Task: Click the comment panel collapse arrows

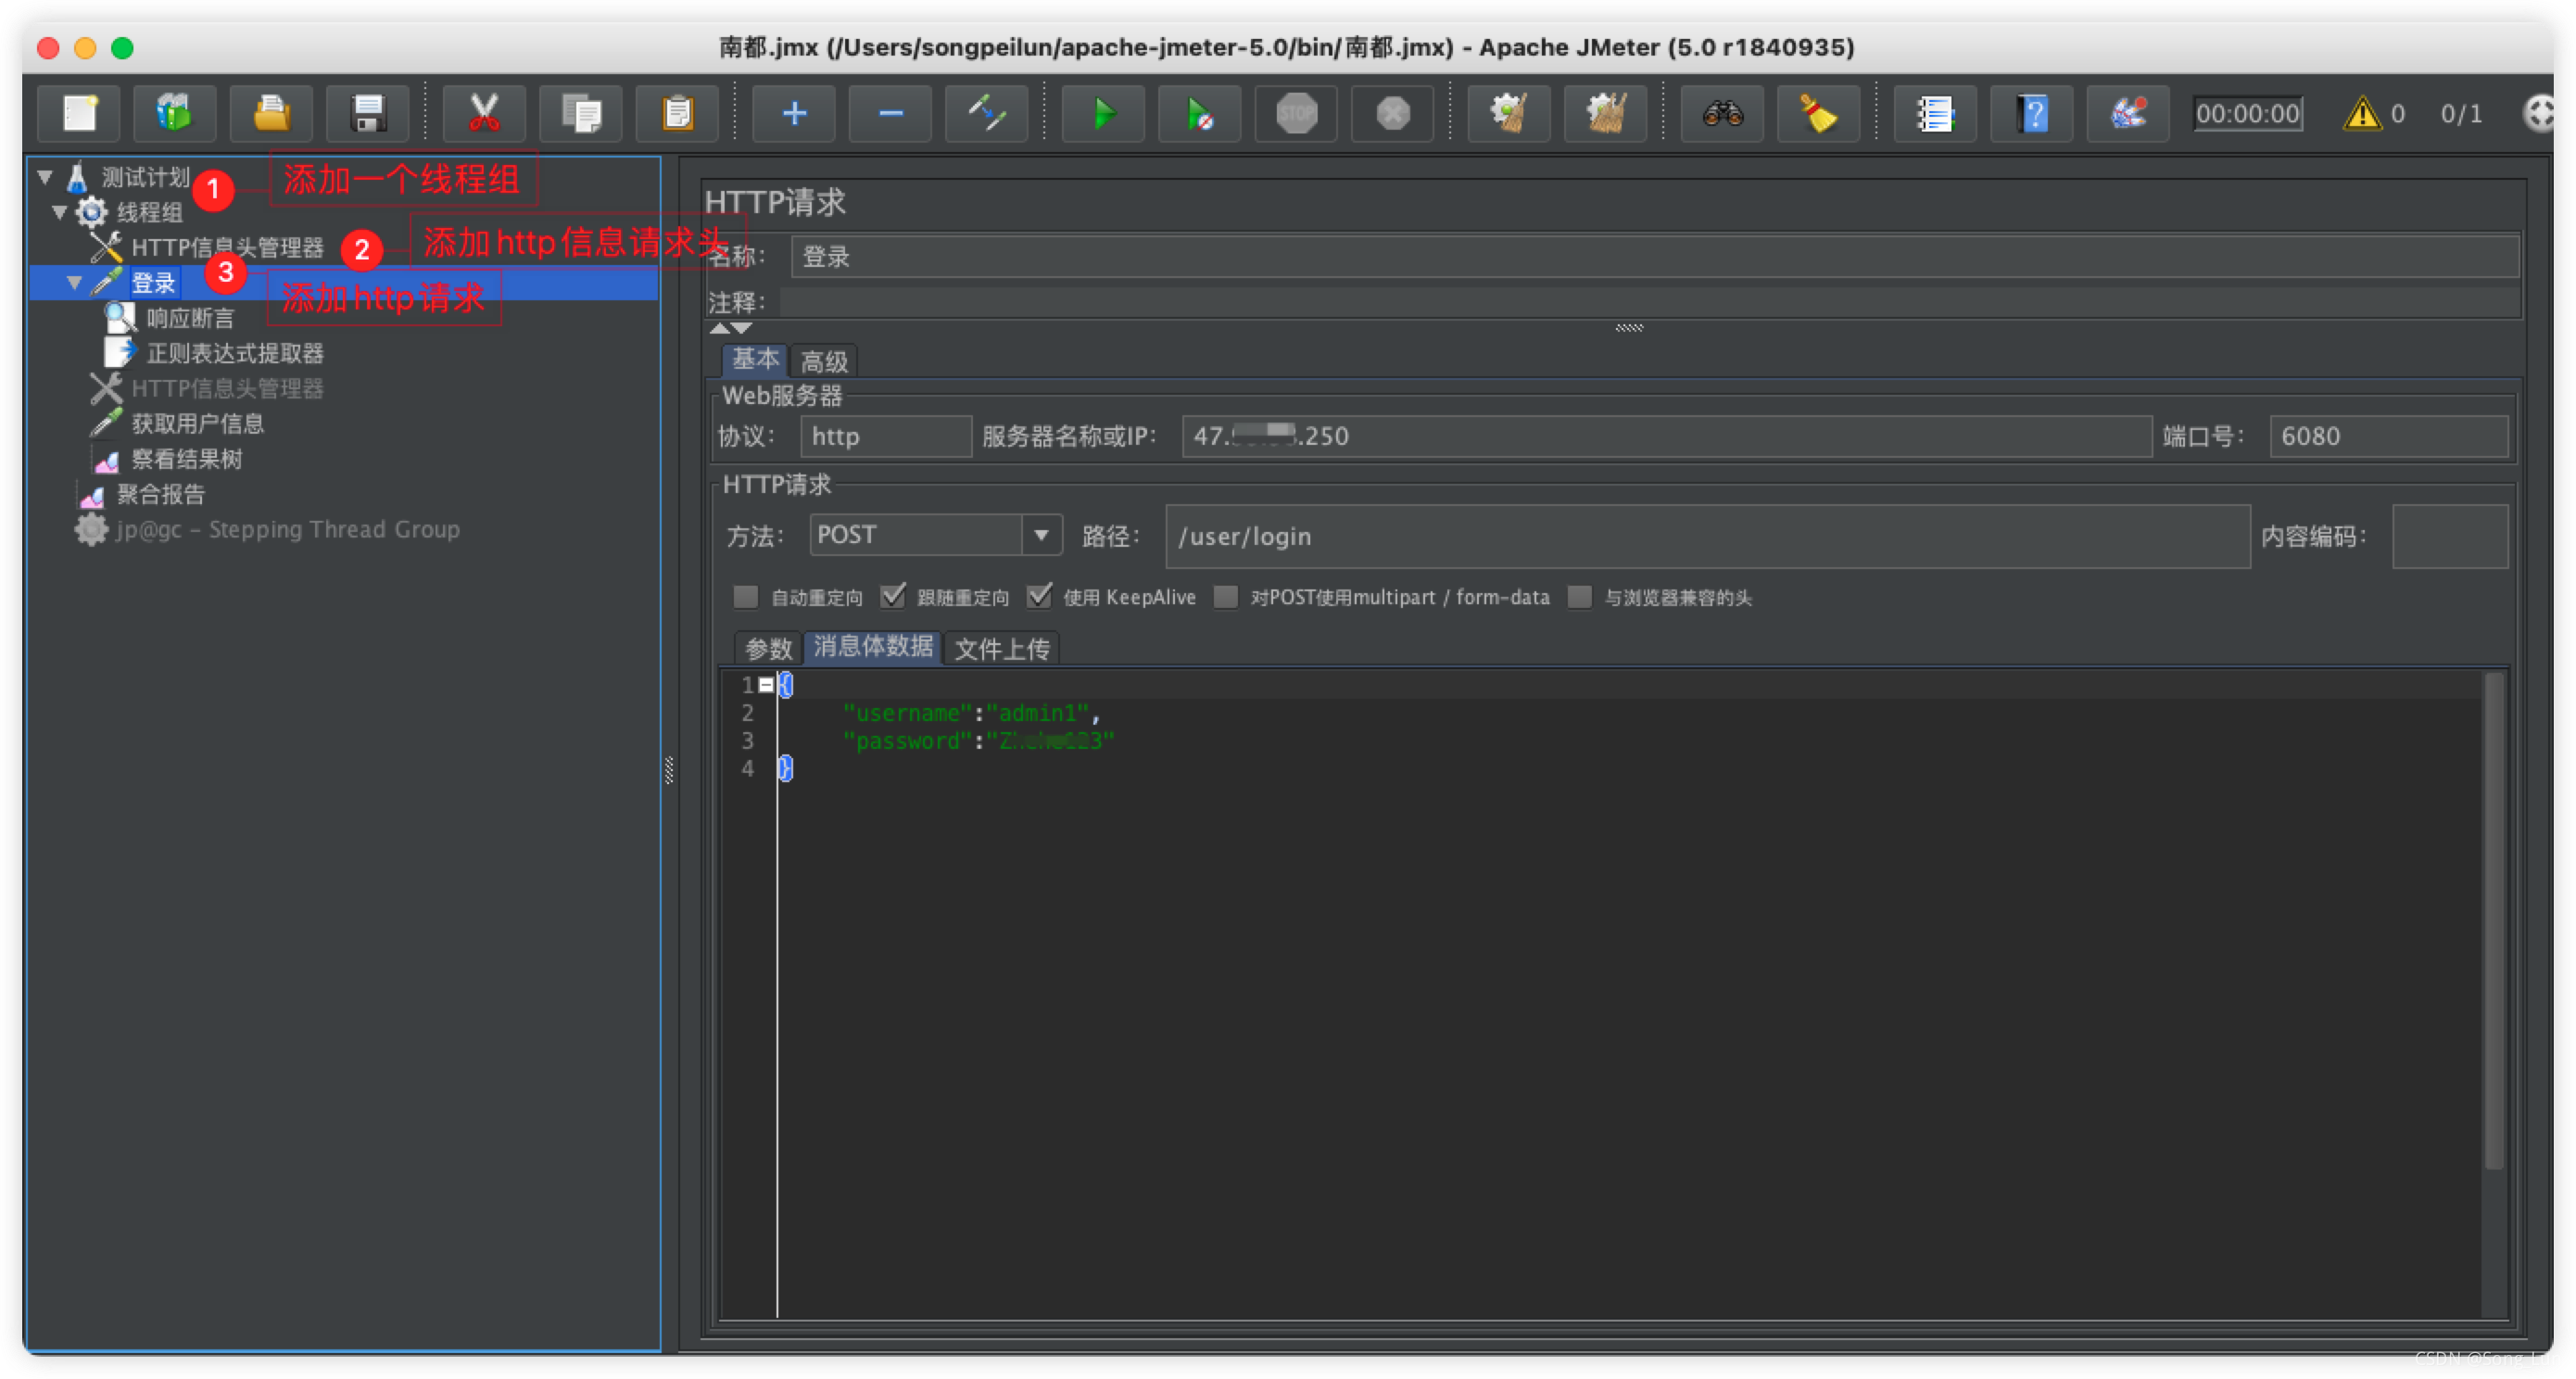Action: pyautogui.click(x=731, y=328)
